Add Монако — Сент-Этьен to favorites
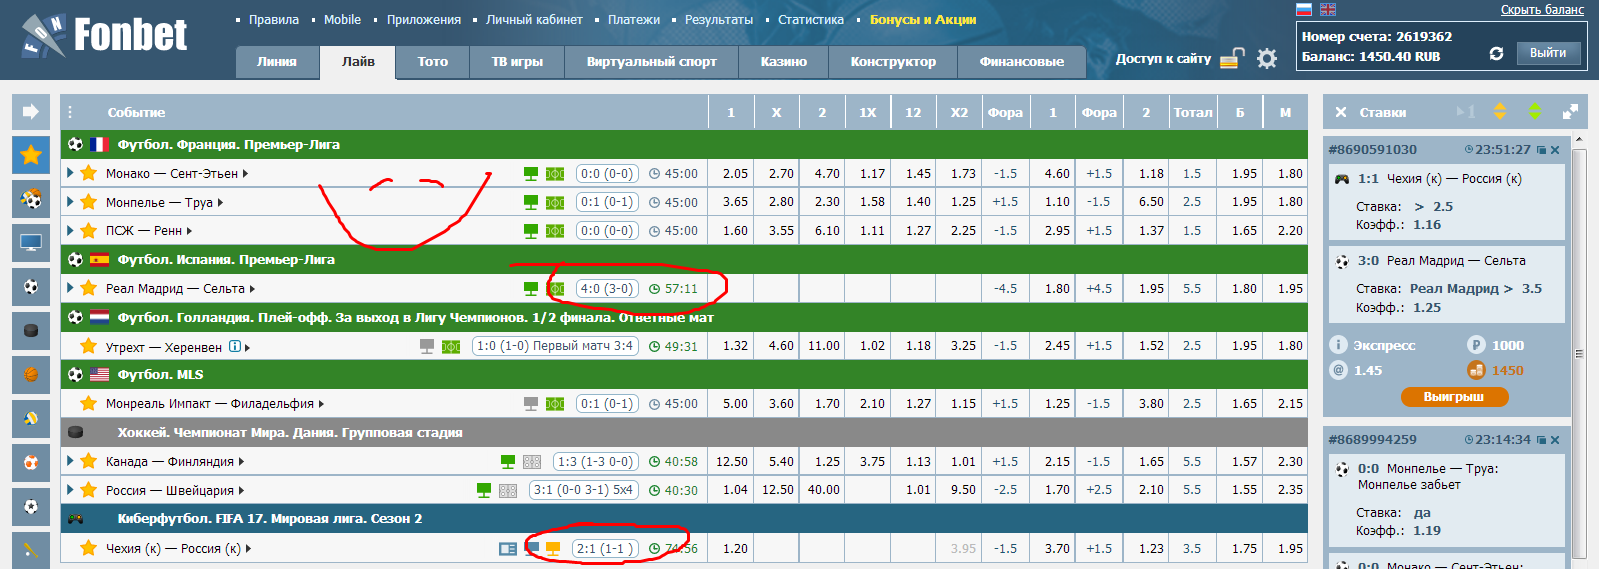 pos(88,174)
